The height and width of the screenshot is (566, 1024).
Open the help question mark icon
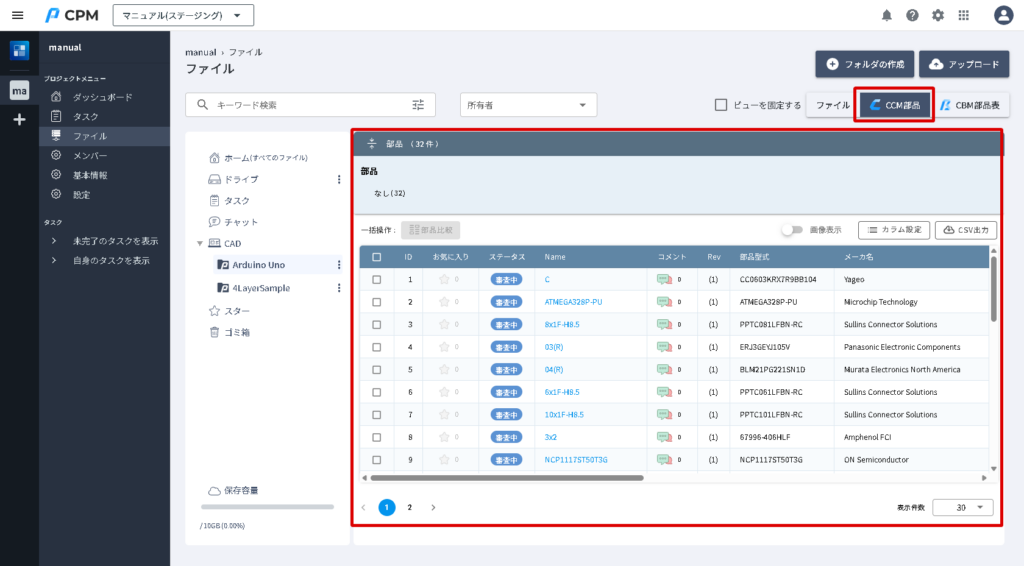[x=912, y=15]
